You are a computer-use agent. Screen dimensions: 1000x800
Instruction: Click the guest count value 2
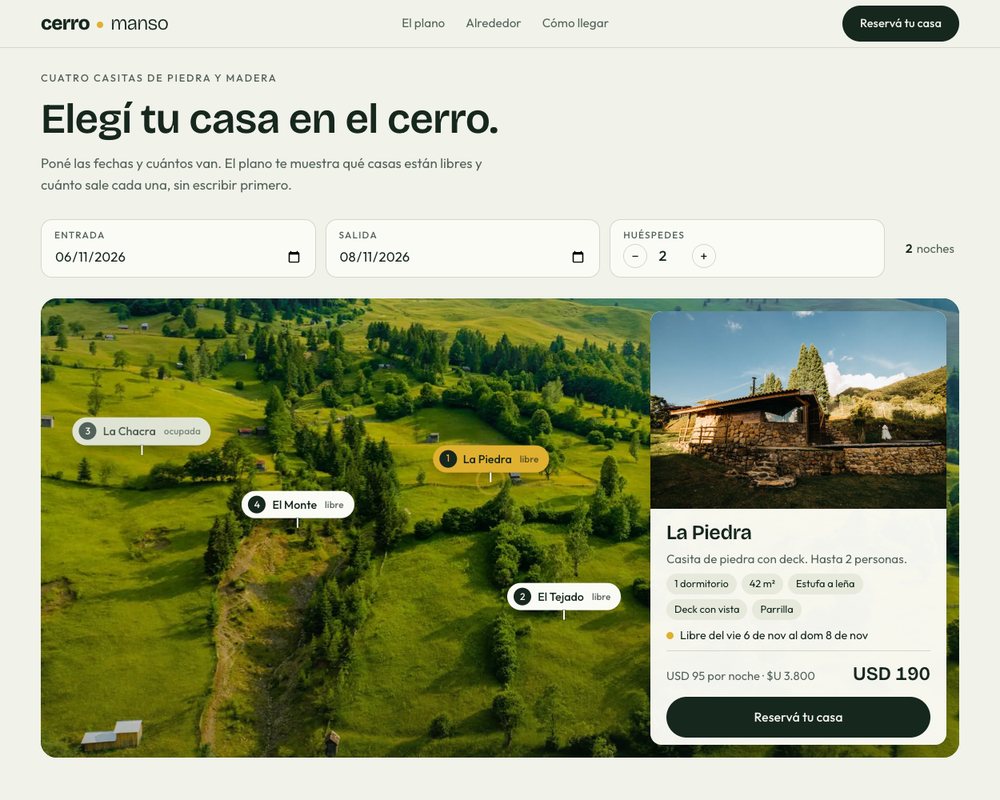pyautogui.click(x=663, y=256)
